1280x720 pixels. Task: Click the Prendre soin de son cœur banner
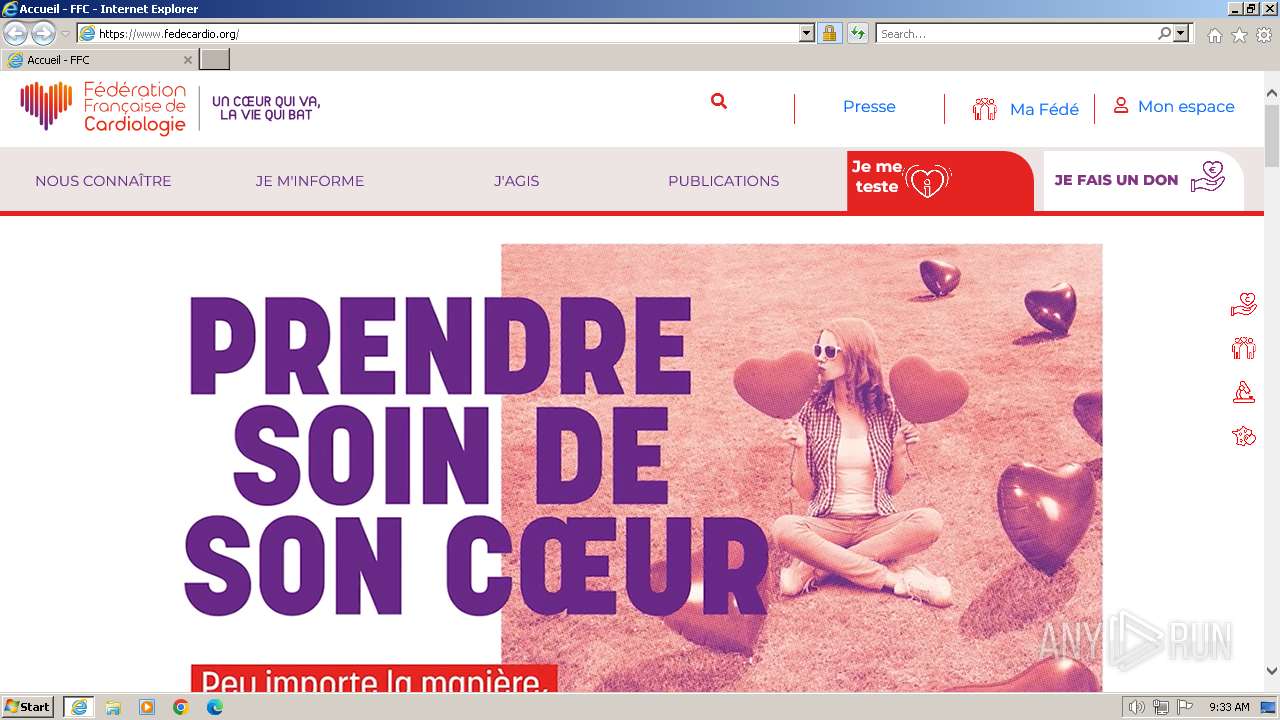pyautogui.click(x=642, y=468)
